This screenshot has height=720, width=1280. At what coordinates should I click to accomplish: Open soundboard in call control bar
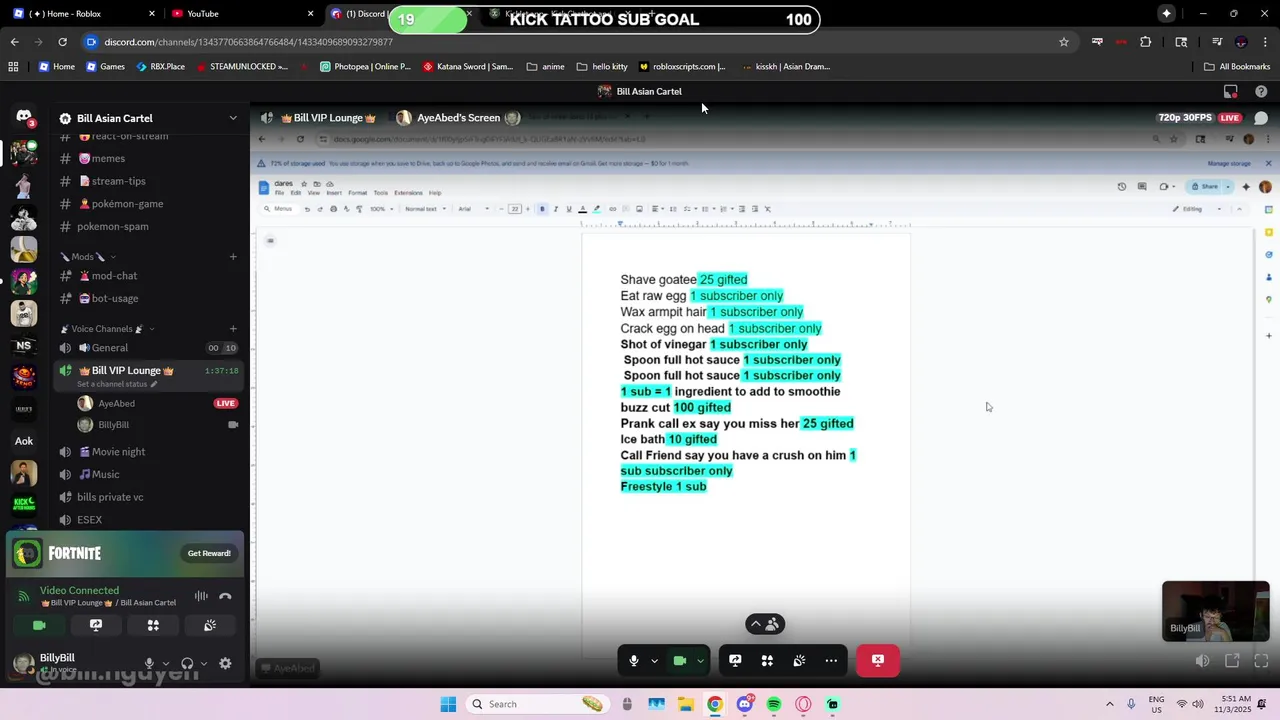point(799,660)
